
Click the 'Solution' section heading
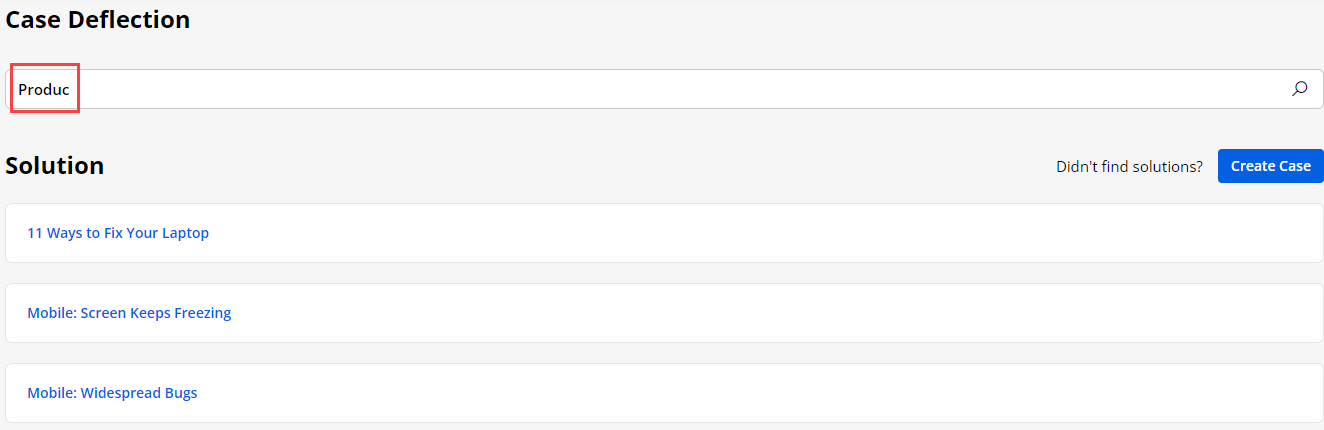[x=55, y=166]
